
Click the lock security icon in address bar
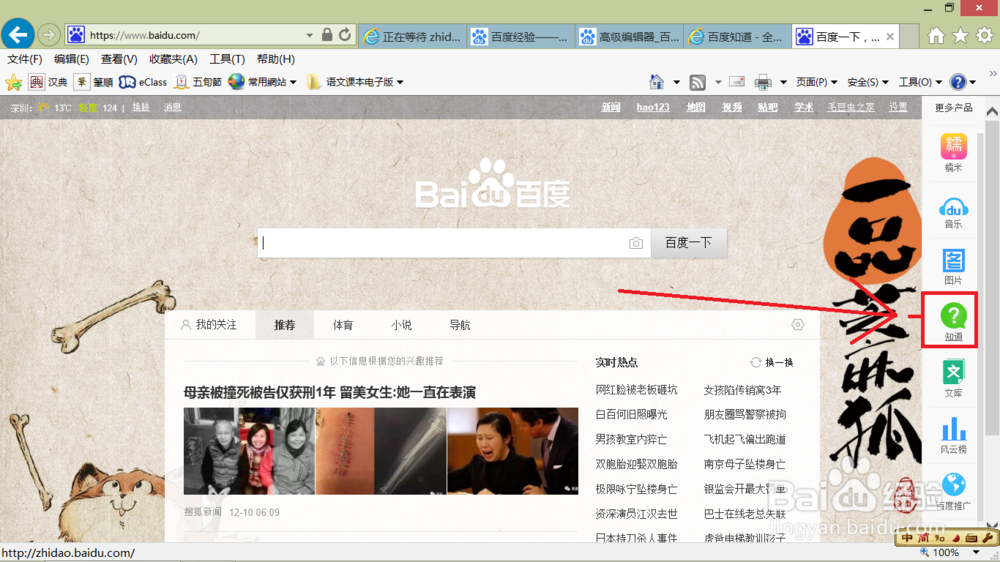pos(327,34)
